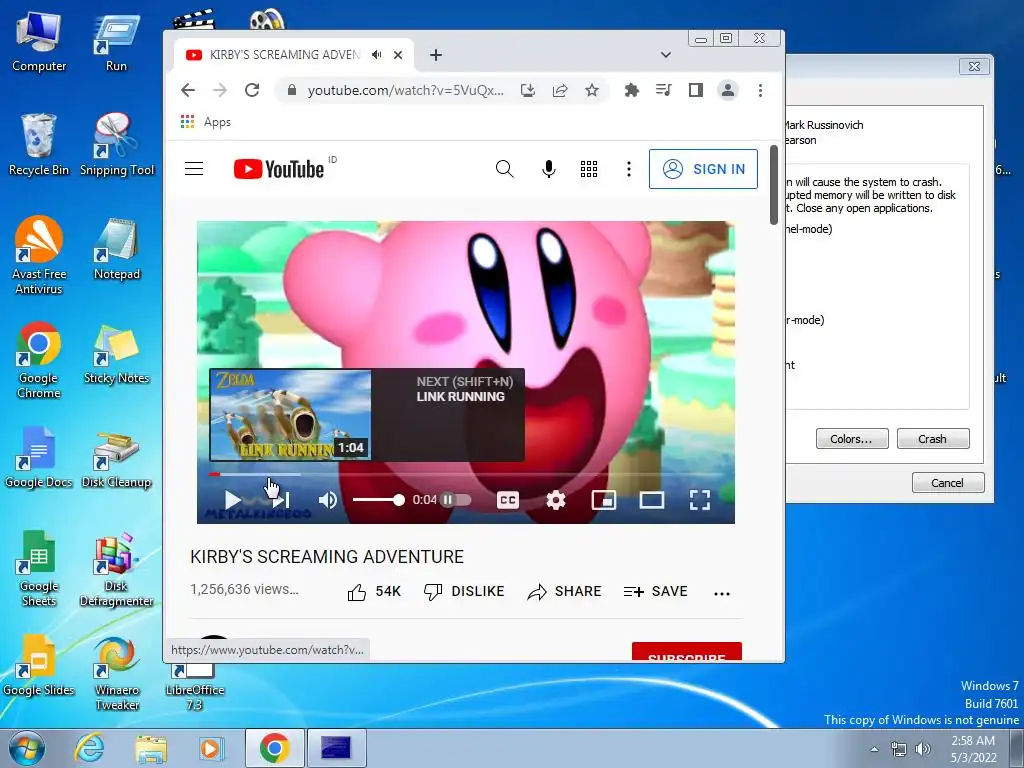Go back in Chrome
Screen dimensions: 1024x768
click(188, 90)
